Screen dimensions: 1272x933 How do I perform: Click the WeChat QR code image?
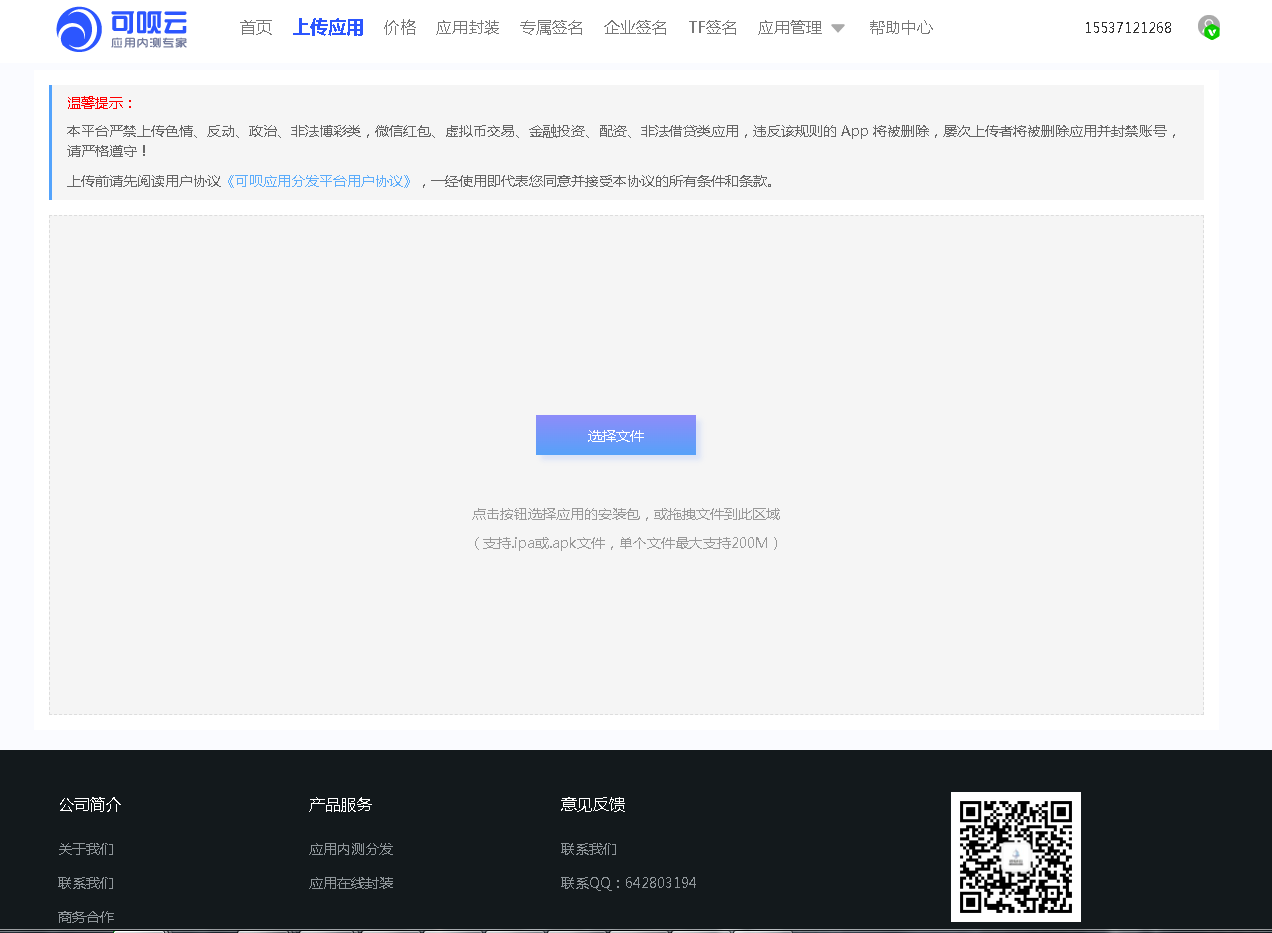[1015, 856]
